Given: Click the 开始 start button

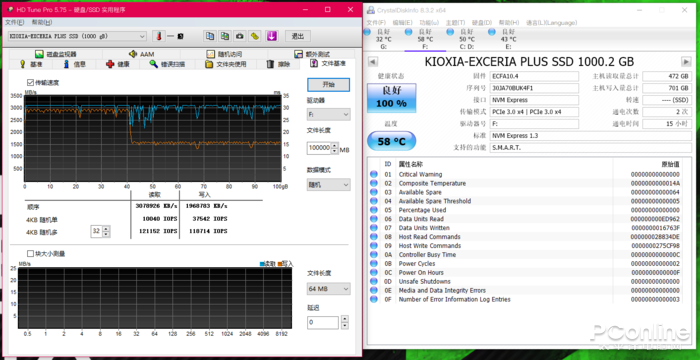Looking at the screenshot, I should coord(329,84).
